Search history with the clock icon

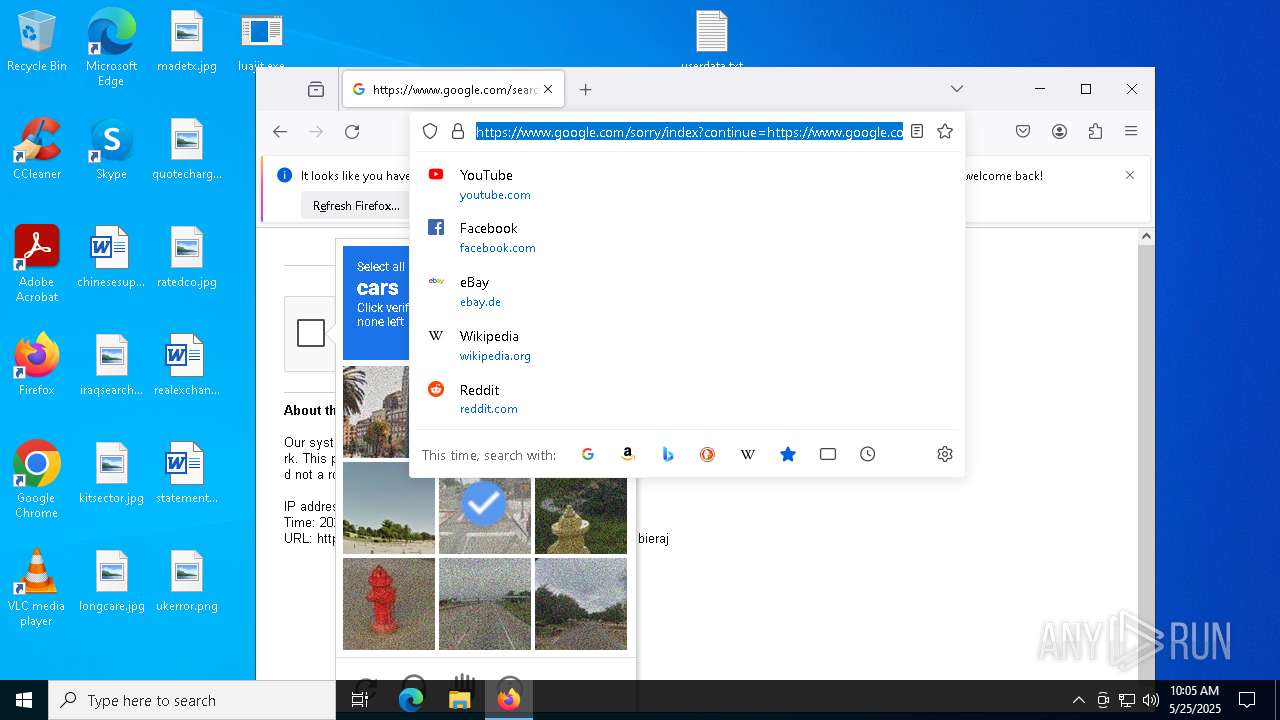(868, 454)
